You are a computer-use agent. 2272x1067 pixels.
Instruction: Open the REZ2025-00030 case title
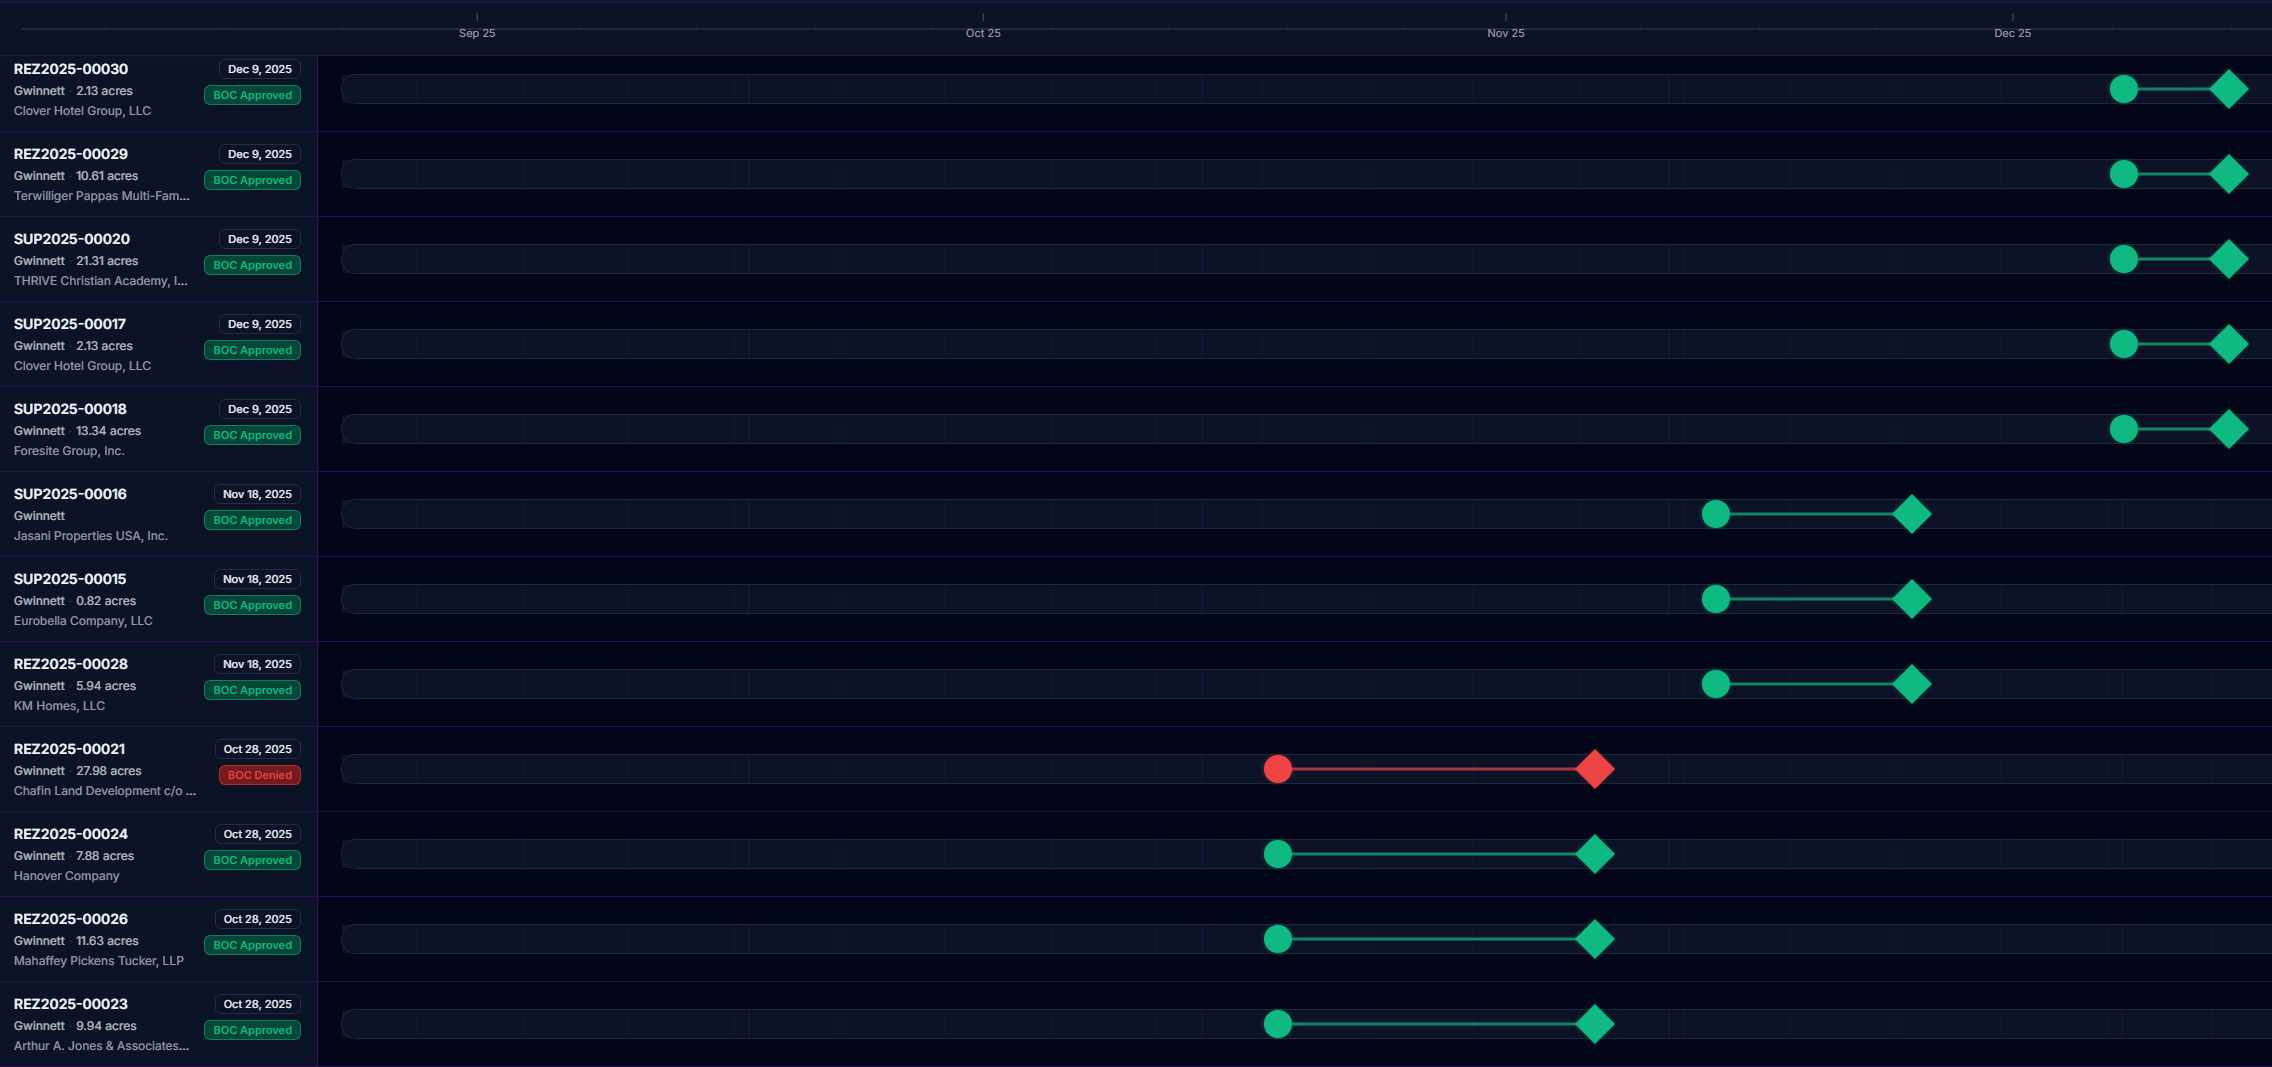click(x=71, y=69)
